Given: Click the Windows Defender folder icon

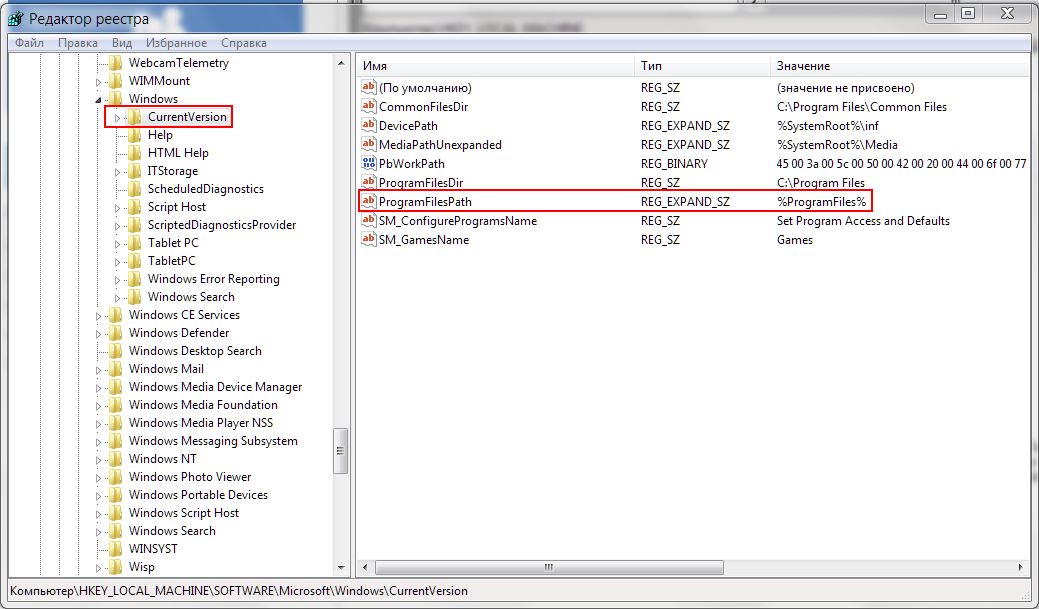Looking at the screenshot, I should (x=115, y=333).
